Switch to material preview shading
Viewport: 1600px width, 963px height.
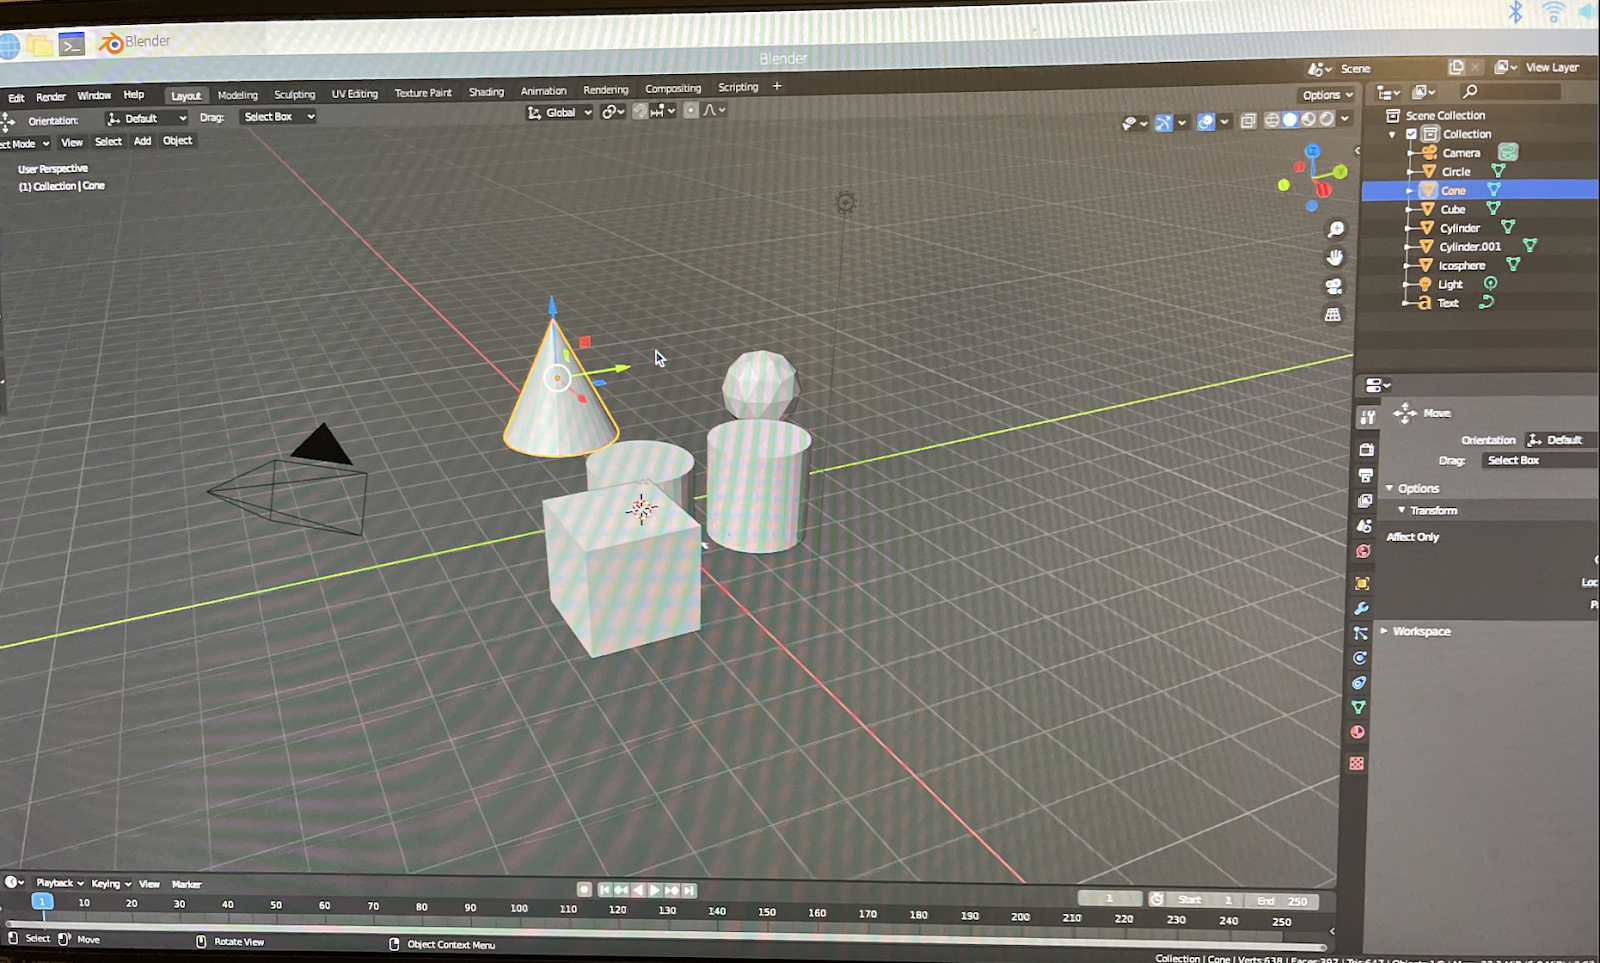1308,119
